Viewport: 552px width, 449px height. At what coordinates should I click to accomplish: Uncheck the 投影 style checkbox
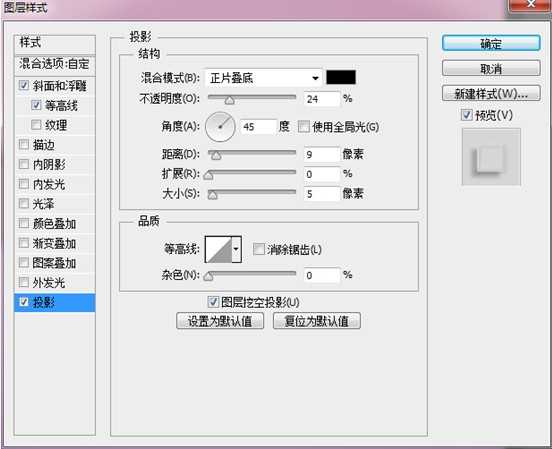pyautogui.click(x=24, y=302)
